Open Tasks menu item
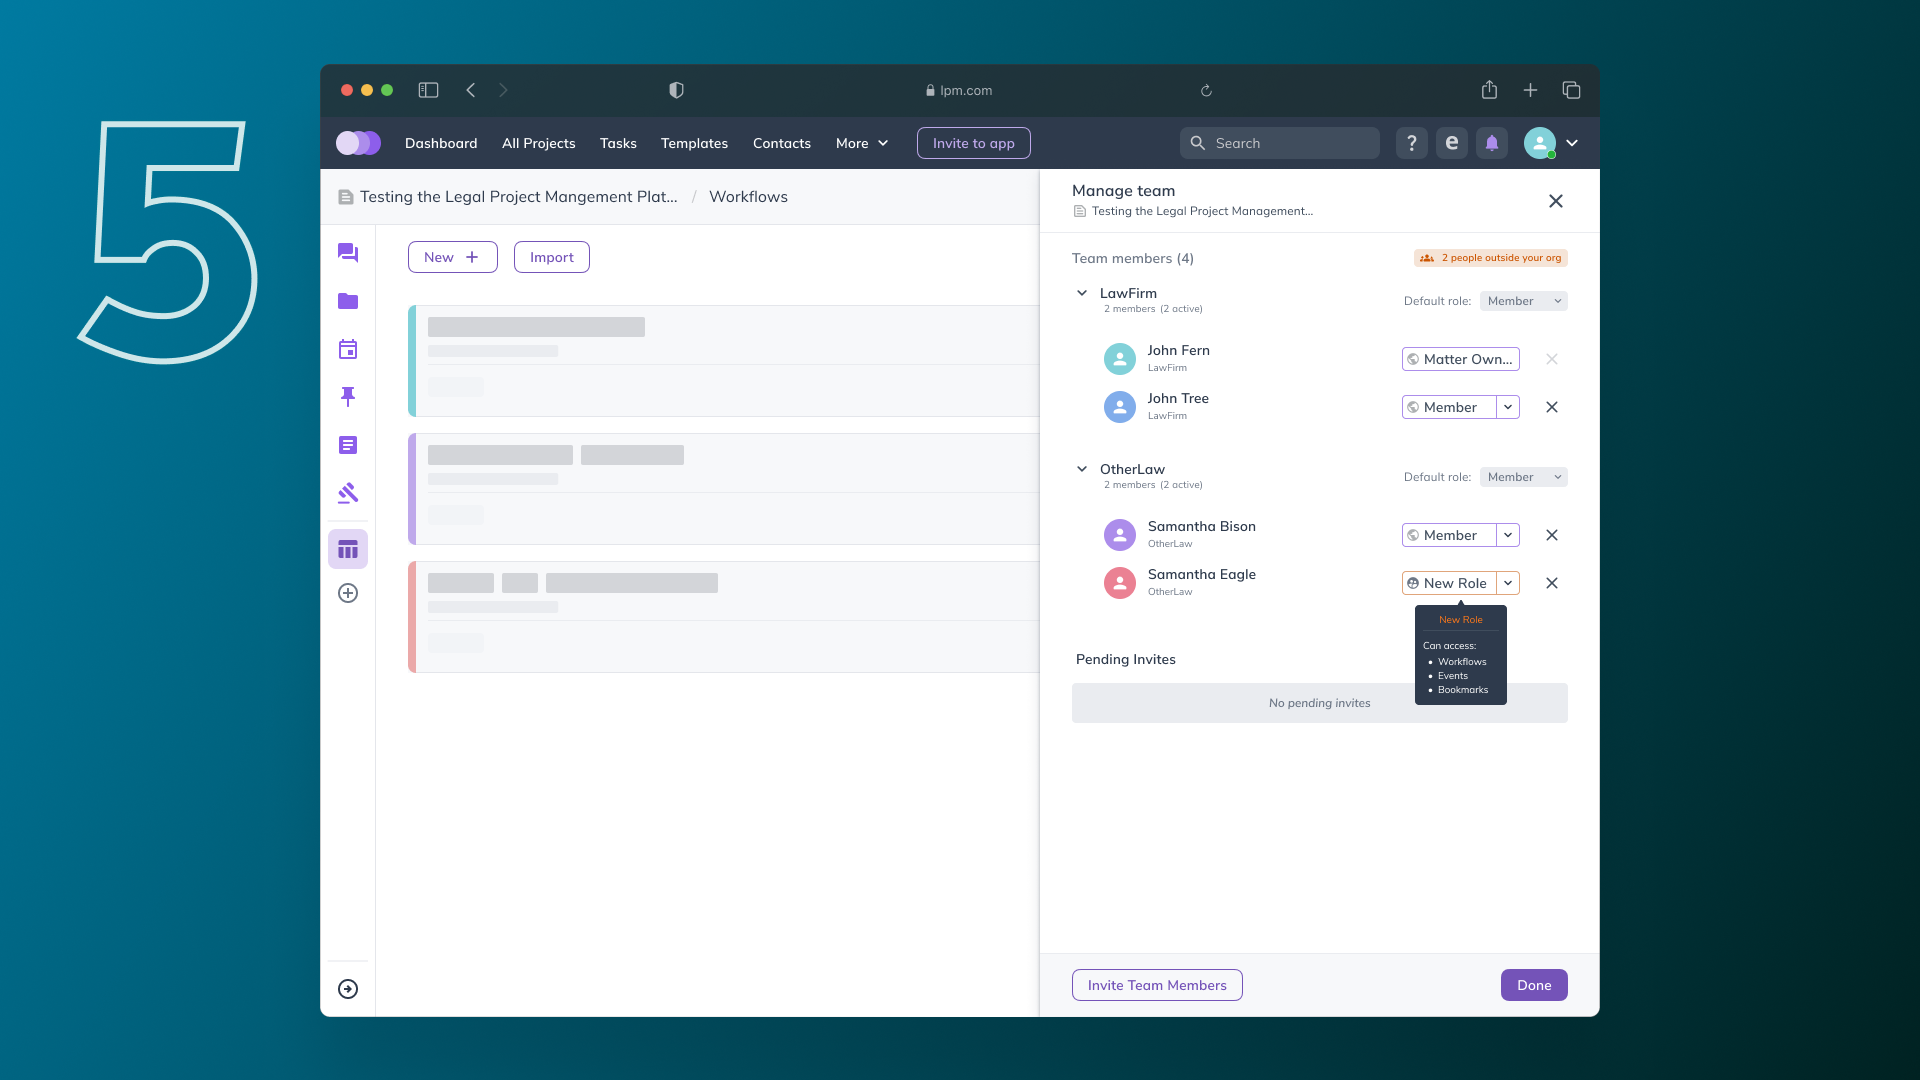Viewport: 1920px width, 1080px height. (x=618, y=143)
